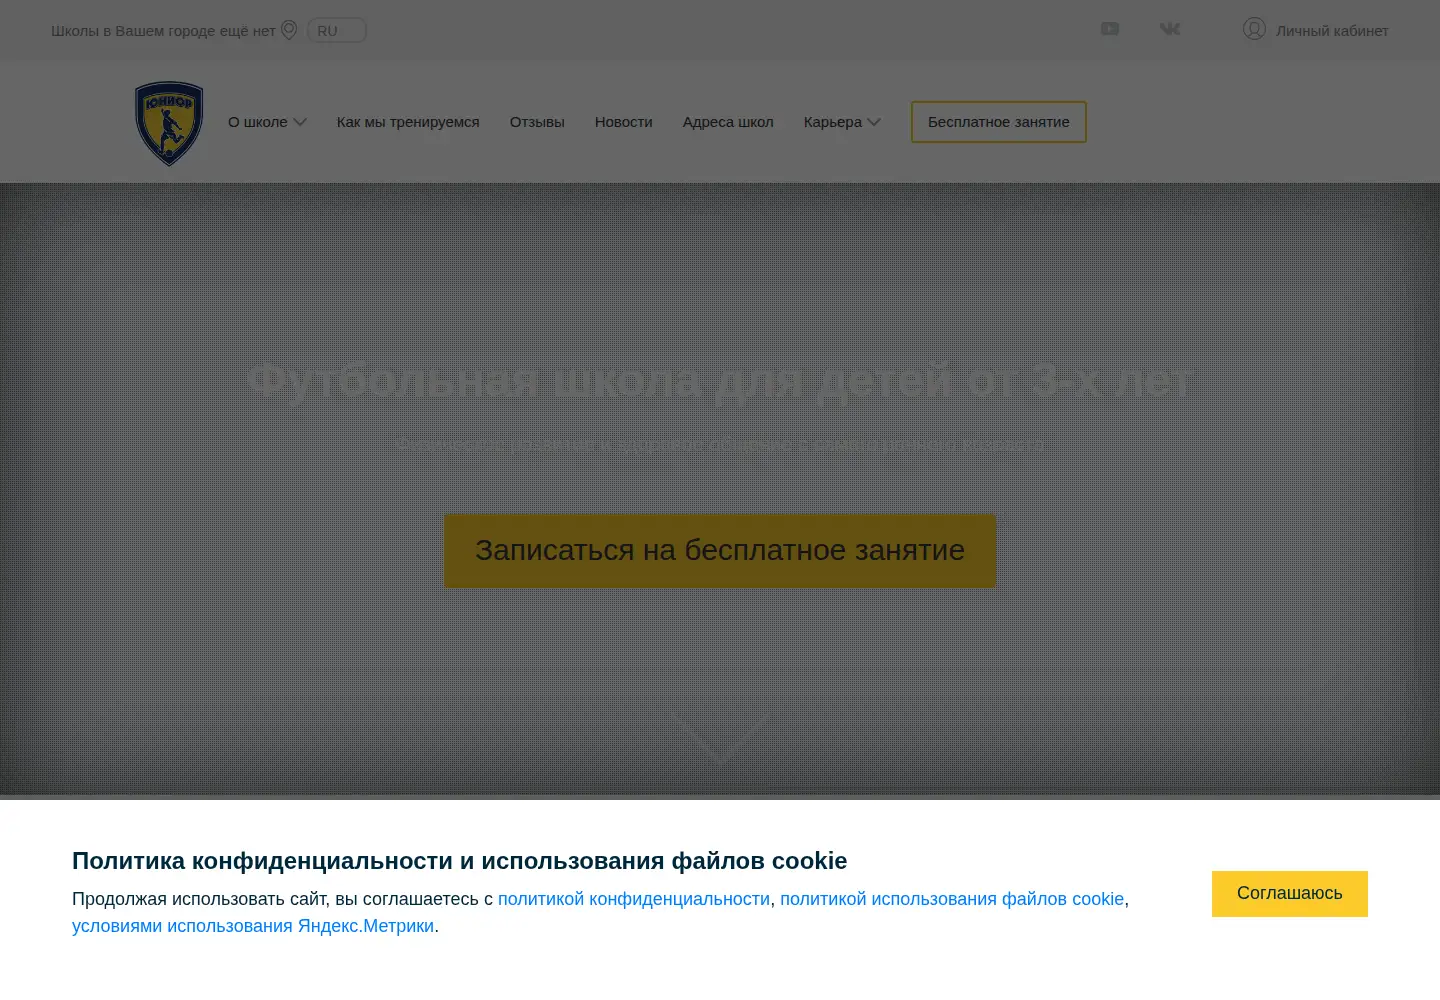Click the Юниор school logo
Viewport: 1440px width, 1000px height.
(169, 123)
